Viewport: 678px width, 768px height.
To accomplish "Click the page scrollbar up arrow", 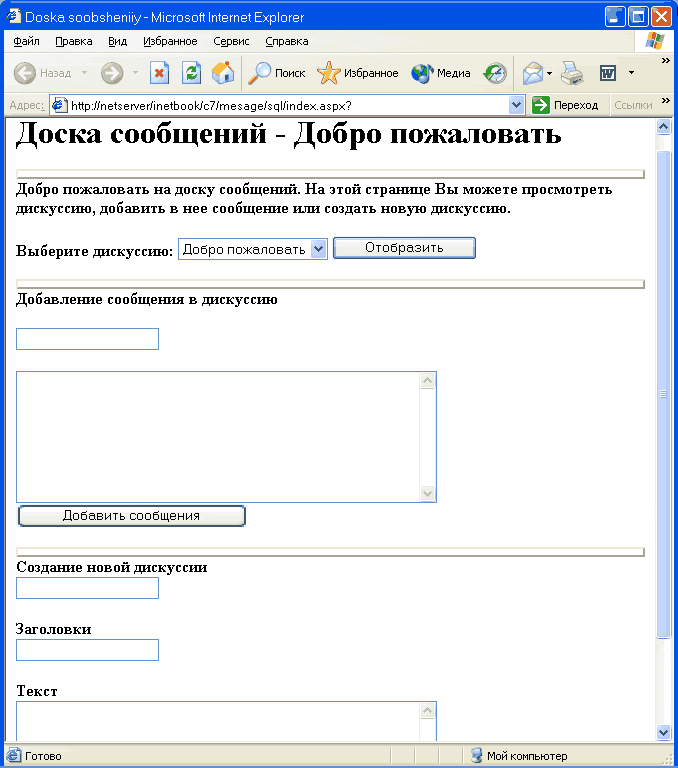I will click(x=663, y=127).
